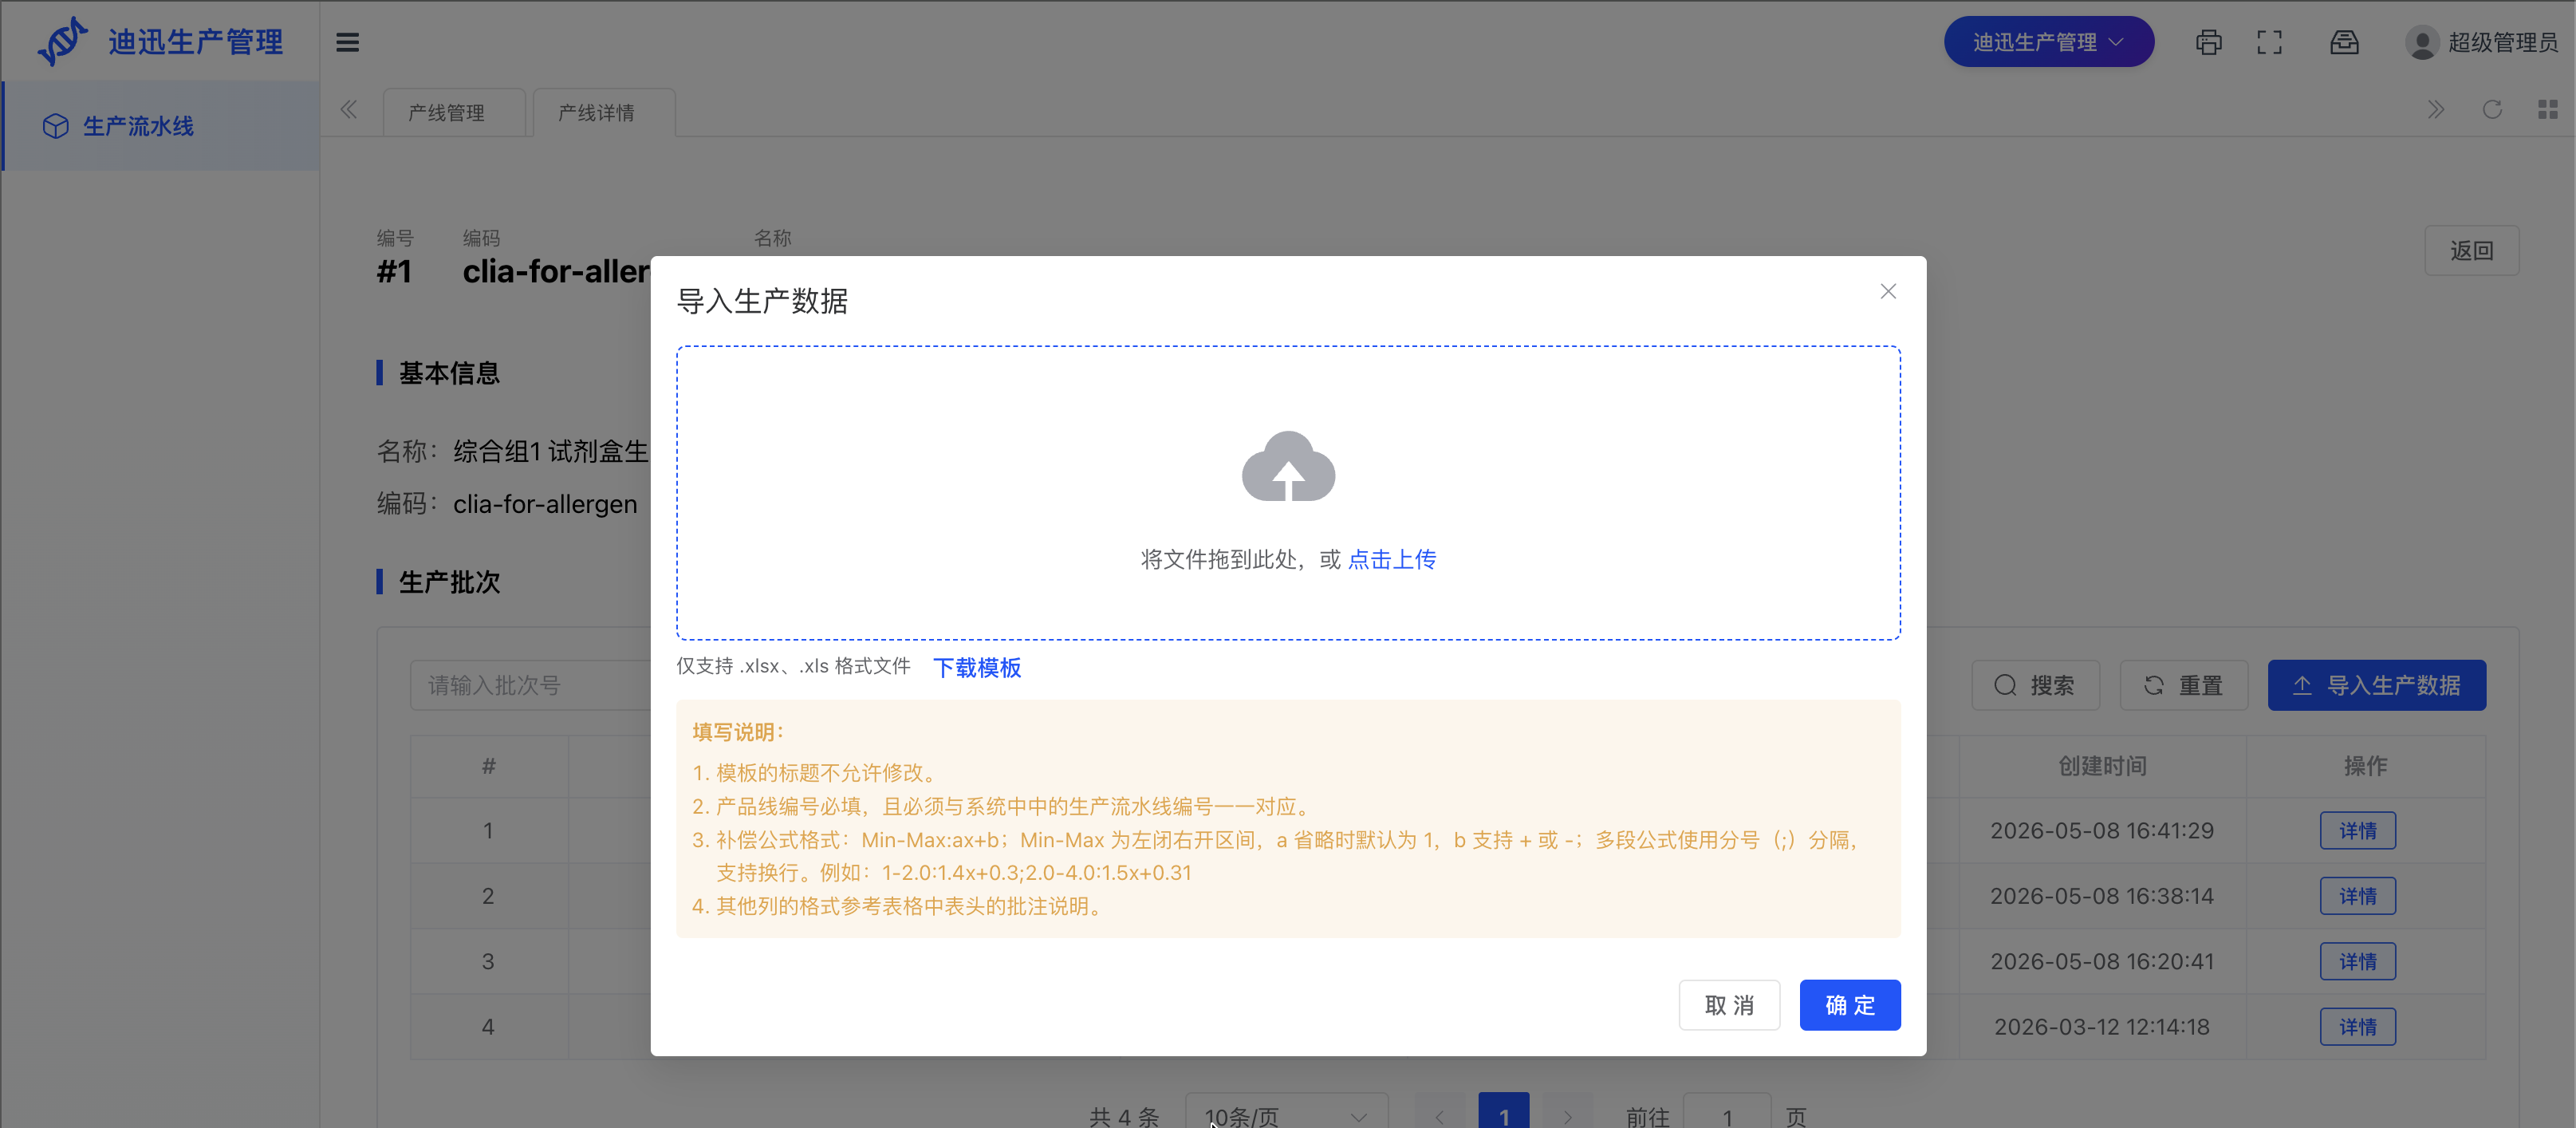The height and width of the screenshot is (1128, 2576).
Task: Open the 迪迅生产管理 dropdown
Action: [2048, 42]
